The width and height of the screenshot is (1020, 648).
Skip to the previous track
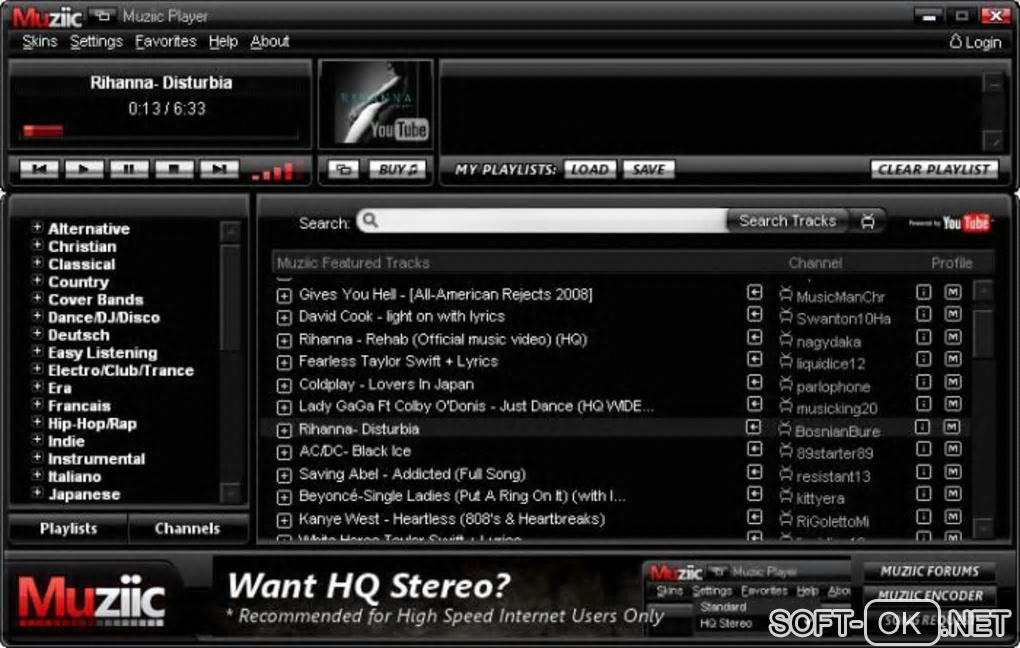pos(39,169)
